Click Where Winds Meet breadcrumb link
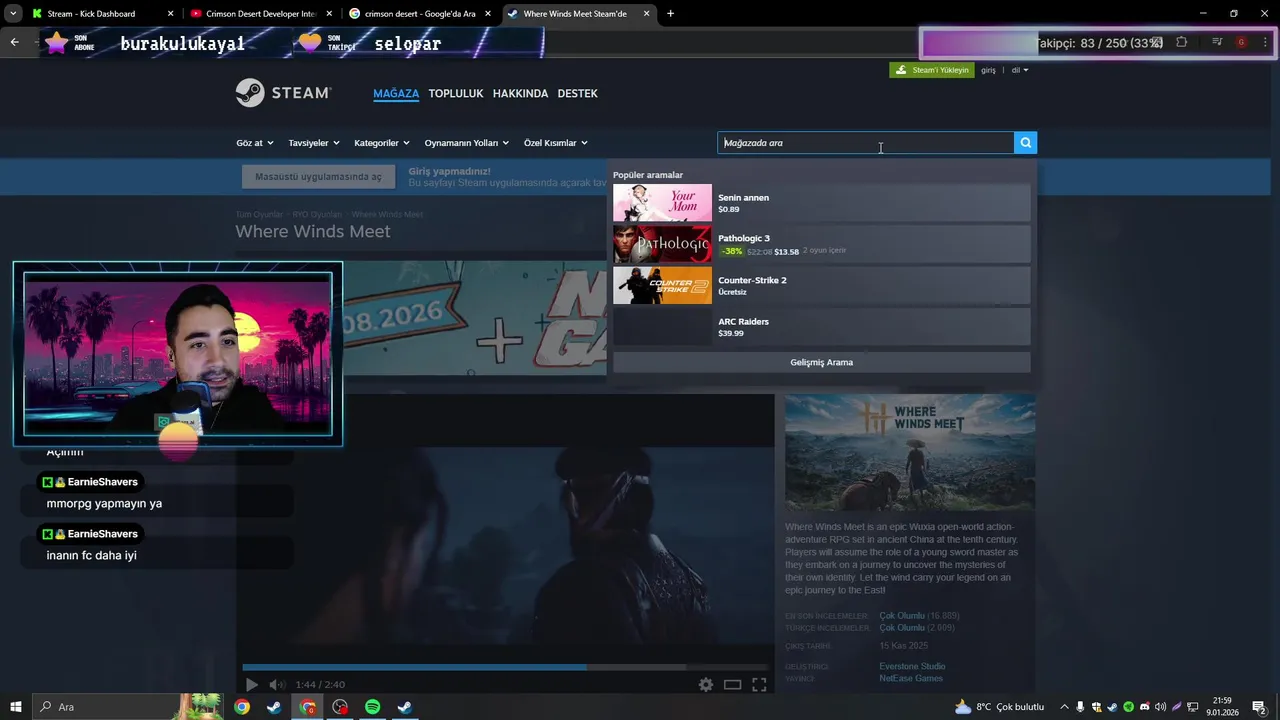The height and width of the screenshot is (720, 1280). [x=387, y=214]
